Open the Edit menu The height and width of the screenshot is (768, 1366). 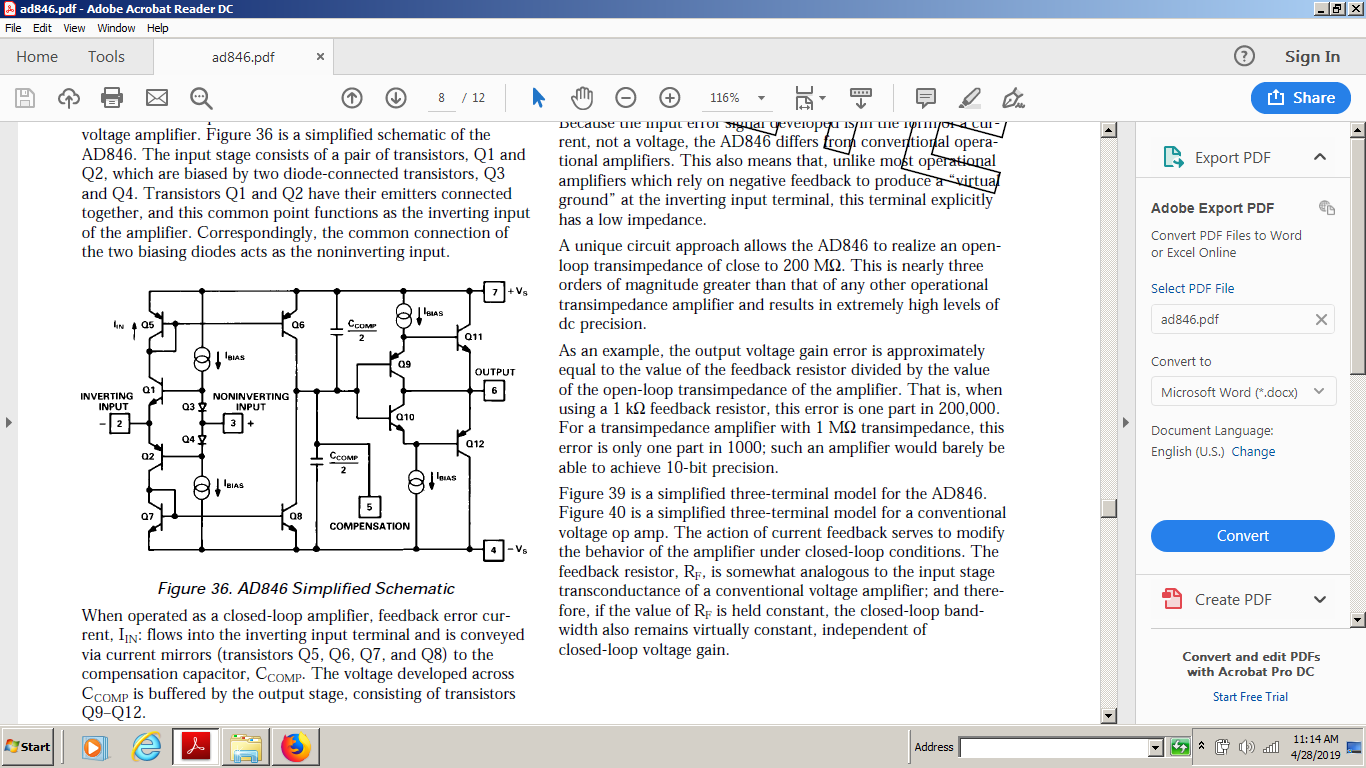click(x=43, y=28)
